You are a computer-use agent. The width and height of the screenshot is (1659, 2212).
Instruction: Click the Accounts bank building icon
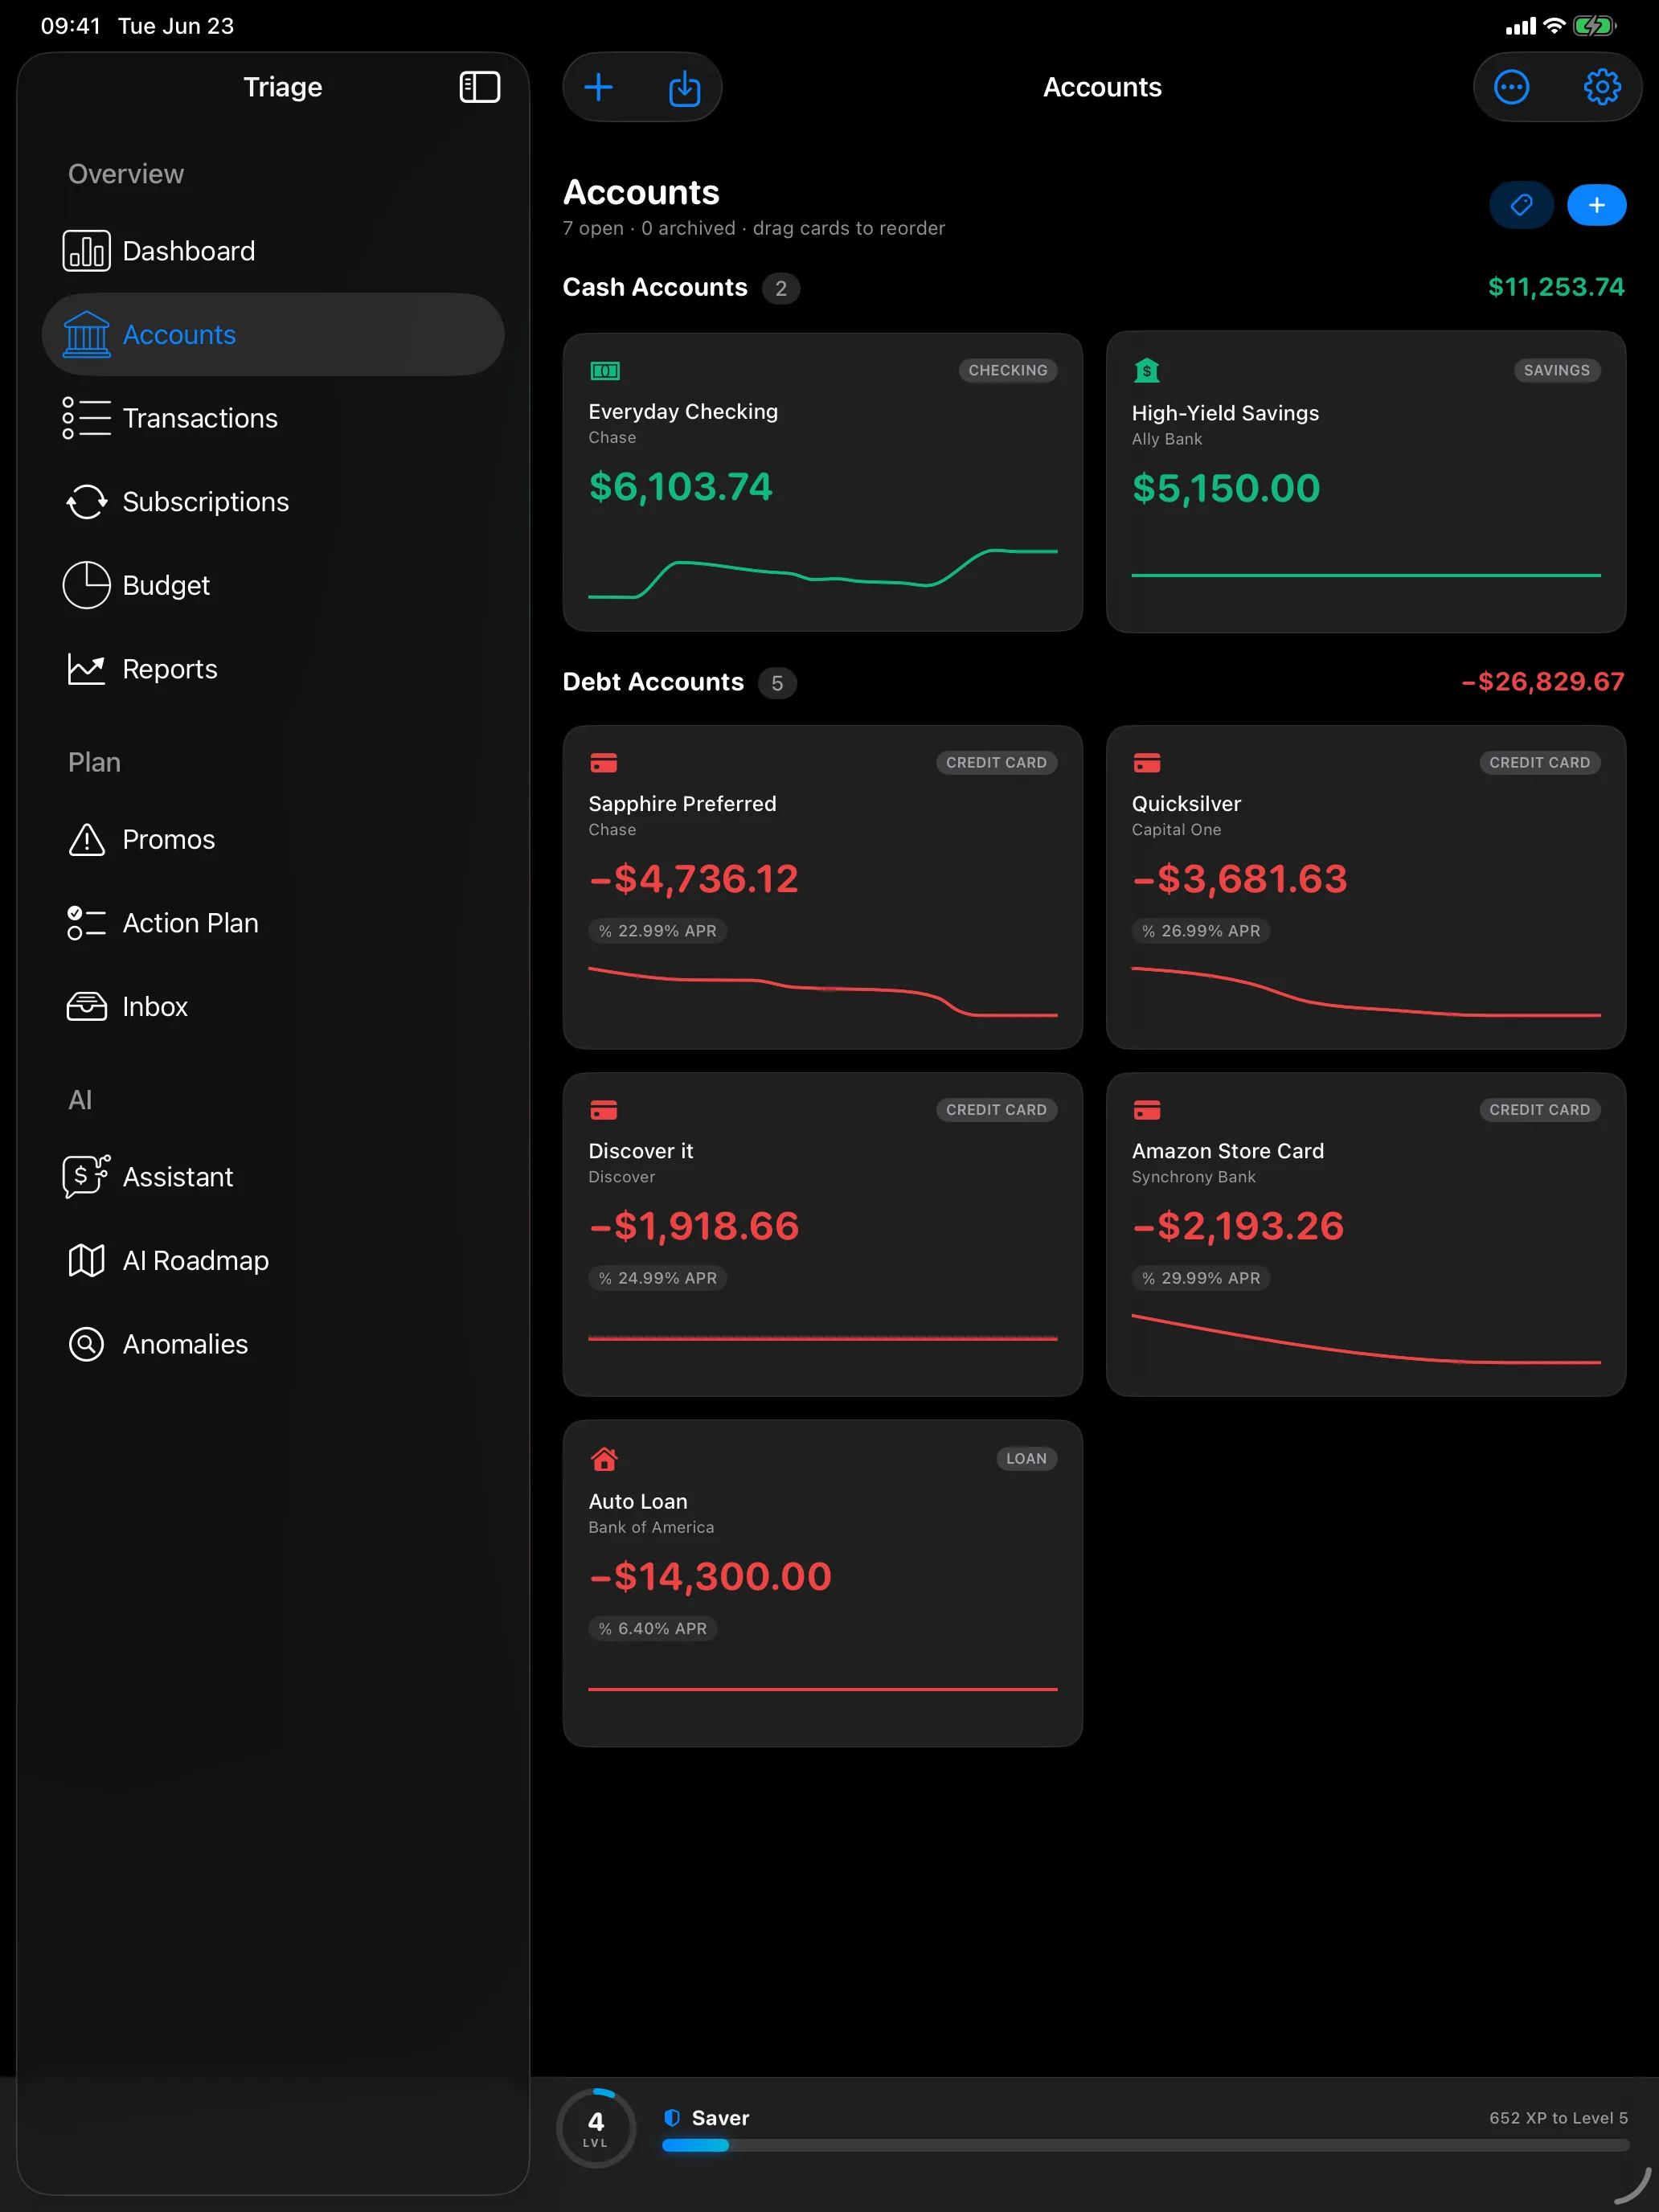[x=86, y=334]
